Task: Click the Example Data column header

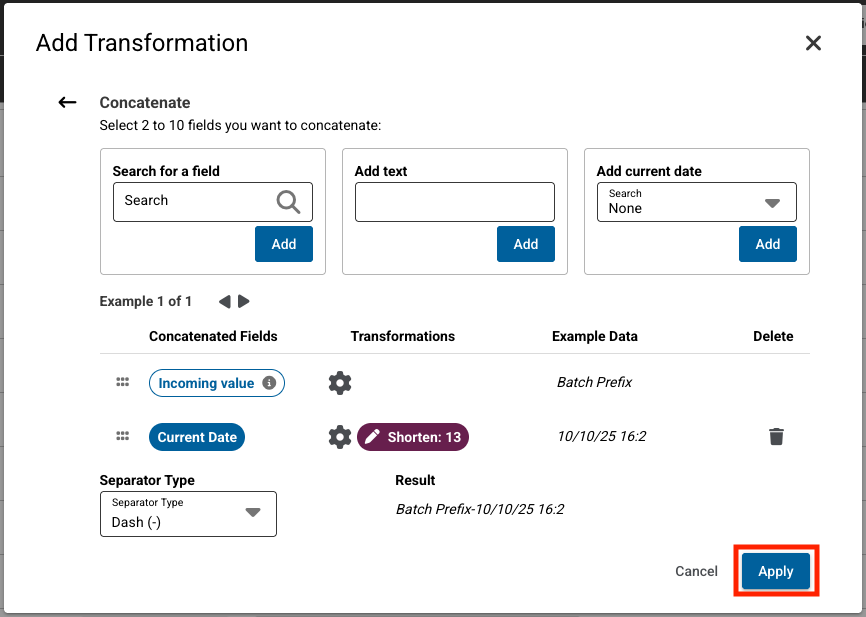Action: 595,336
